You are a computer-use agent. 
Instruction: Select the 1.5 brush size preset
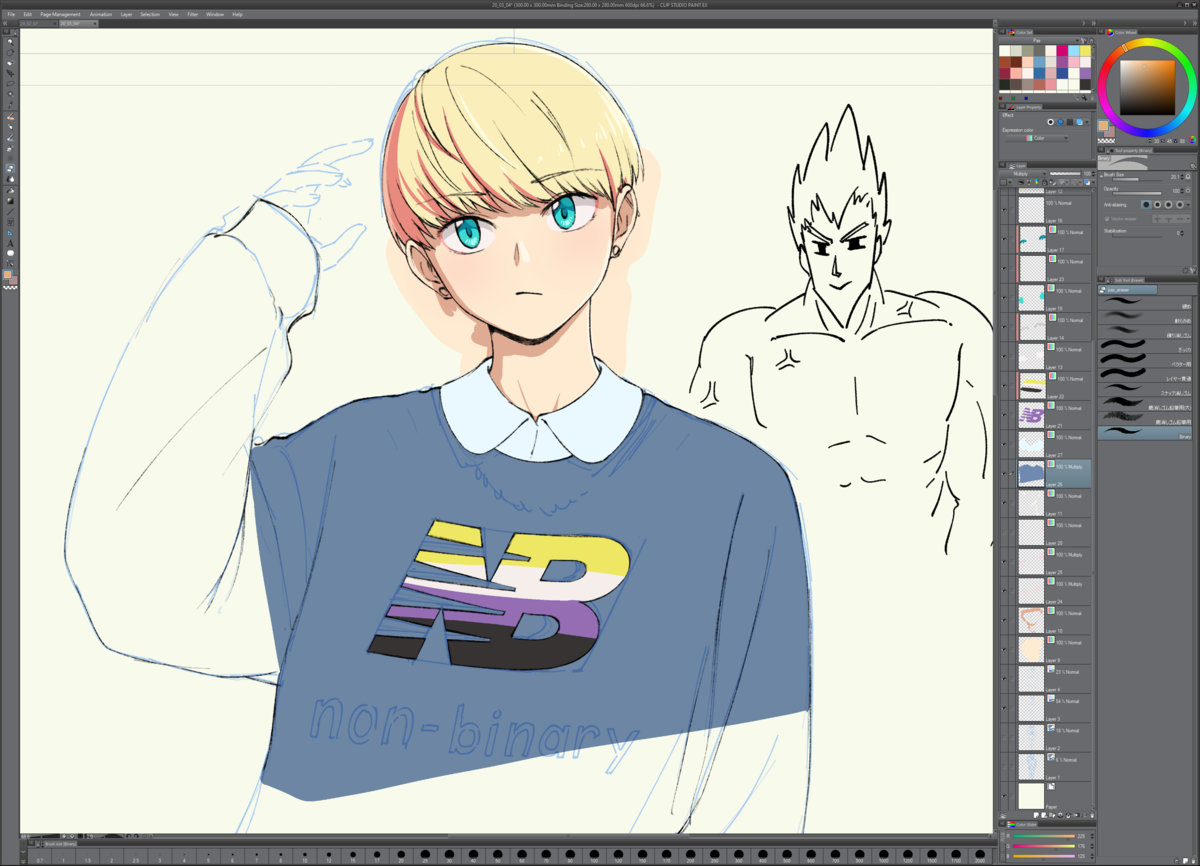(86, 855)
